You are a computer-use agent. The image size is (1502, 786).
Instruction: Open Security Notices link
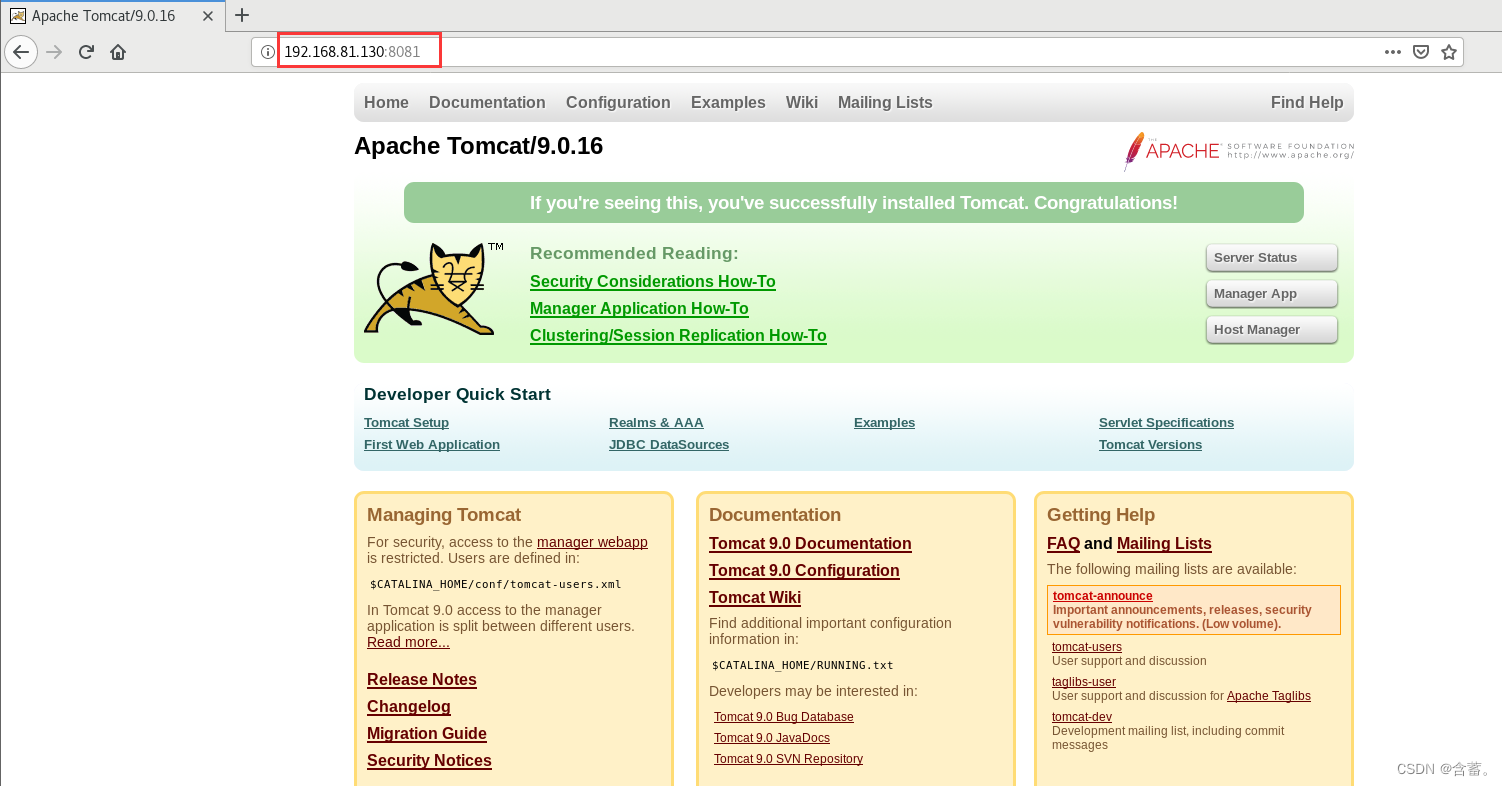(429, 761)
